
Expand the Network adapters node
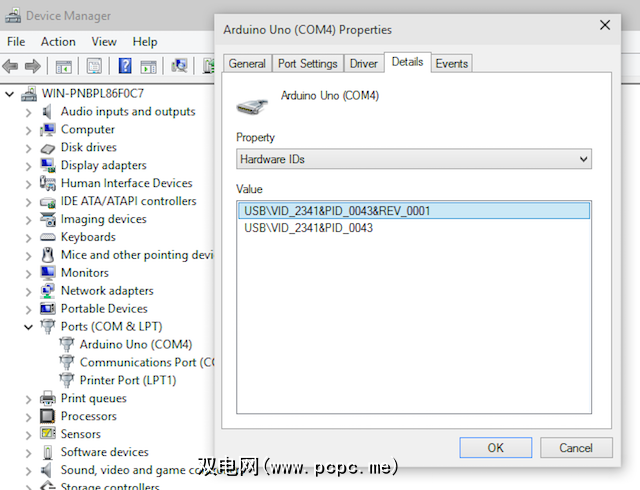click(x=28, y=292)
